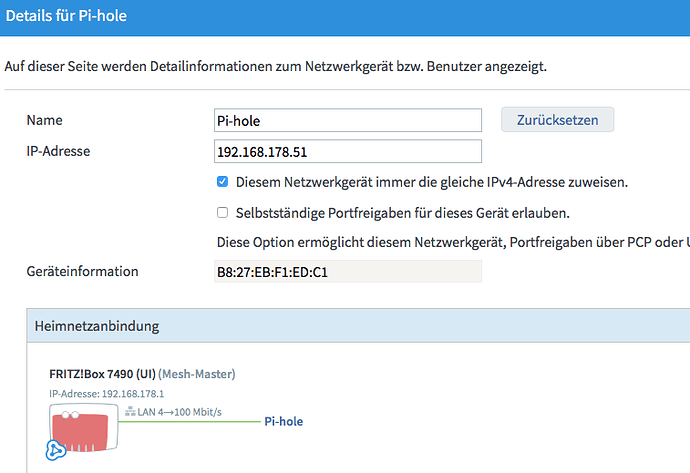
Task: Toggle Selbstständige Portfreigaben checkbox
Action: 223,213
